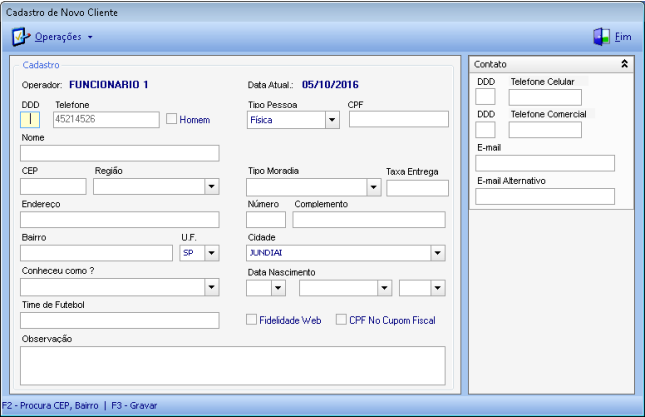Open the Conheceu como dropdown

pyautogui.click(x=211, y=287)
